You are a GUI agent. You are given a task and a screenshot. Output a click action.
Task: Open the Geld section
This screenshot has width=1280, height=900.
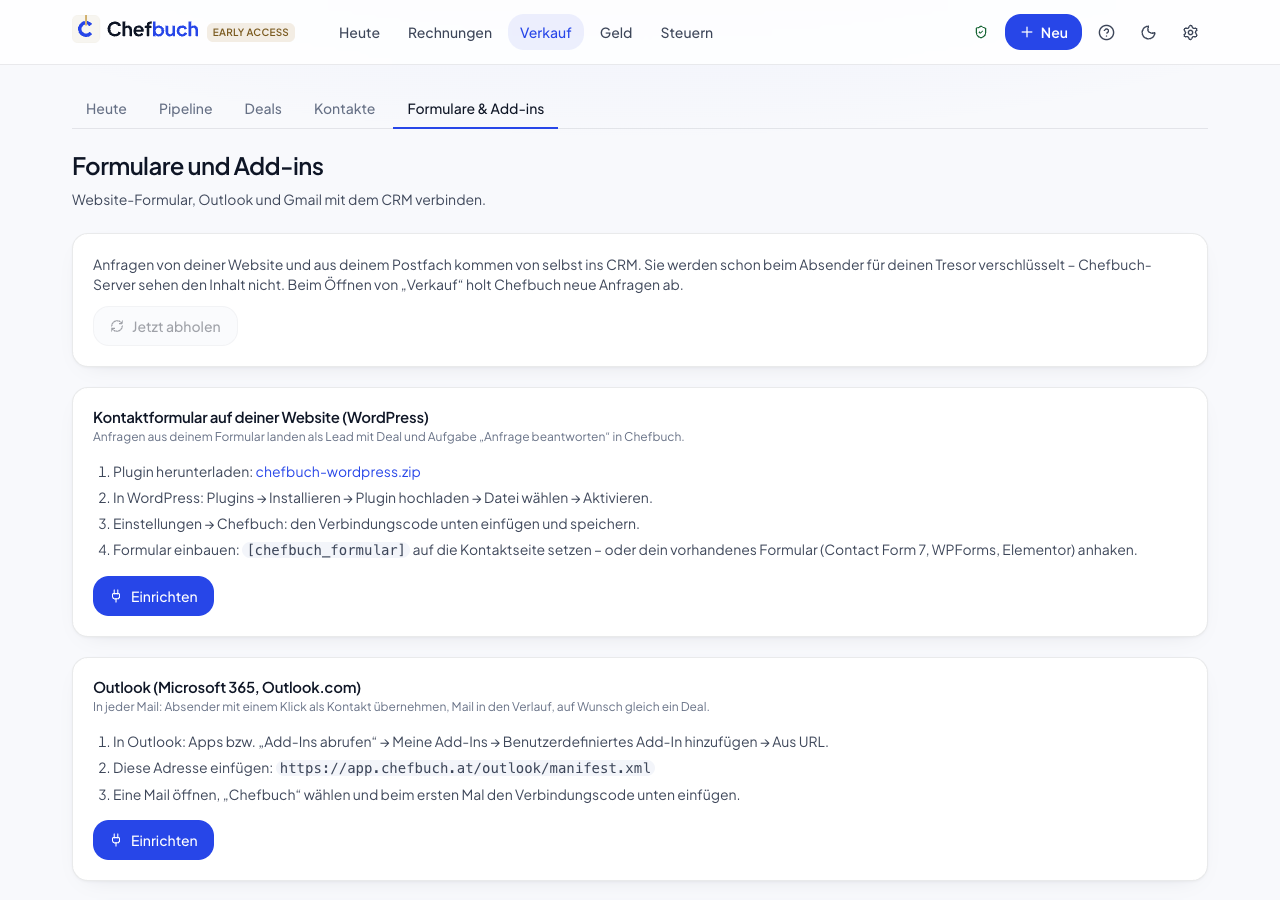[x=616, y=32]
